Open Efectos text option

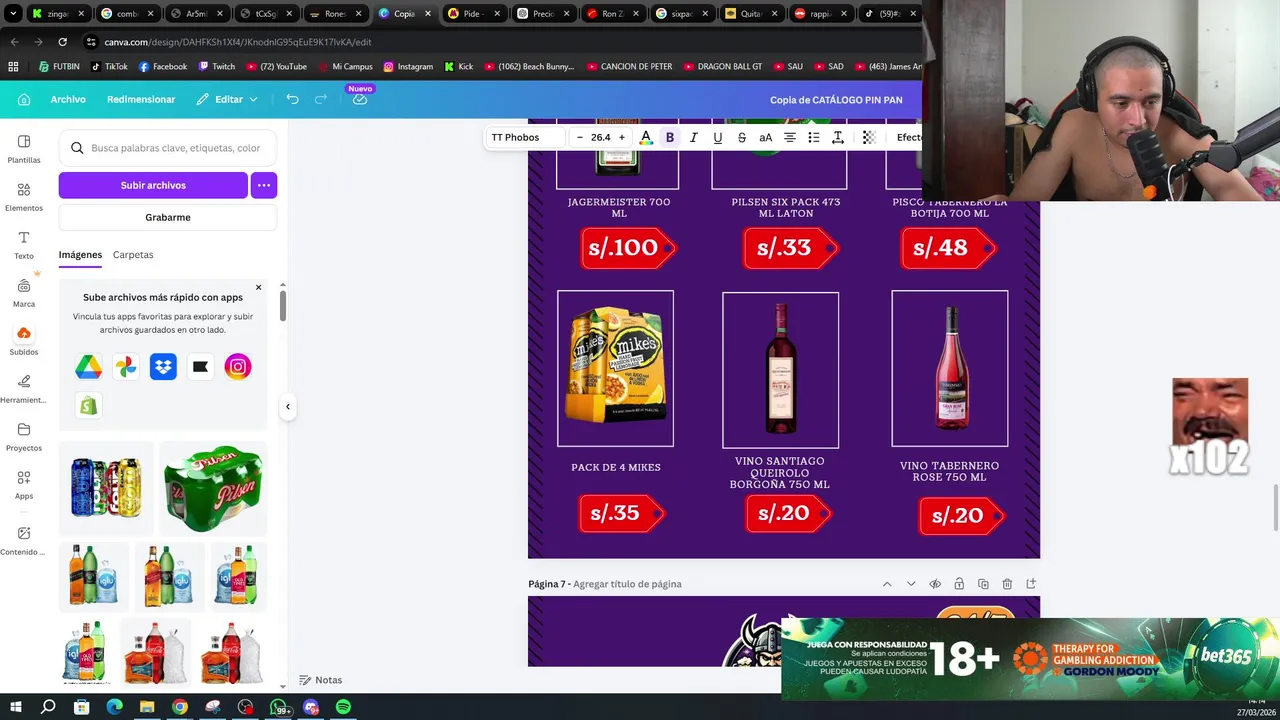click(908, 137)
